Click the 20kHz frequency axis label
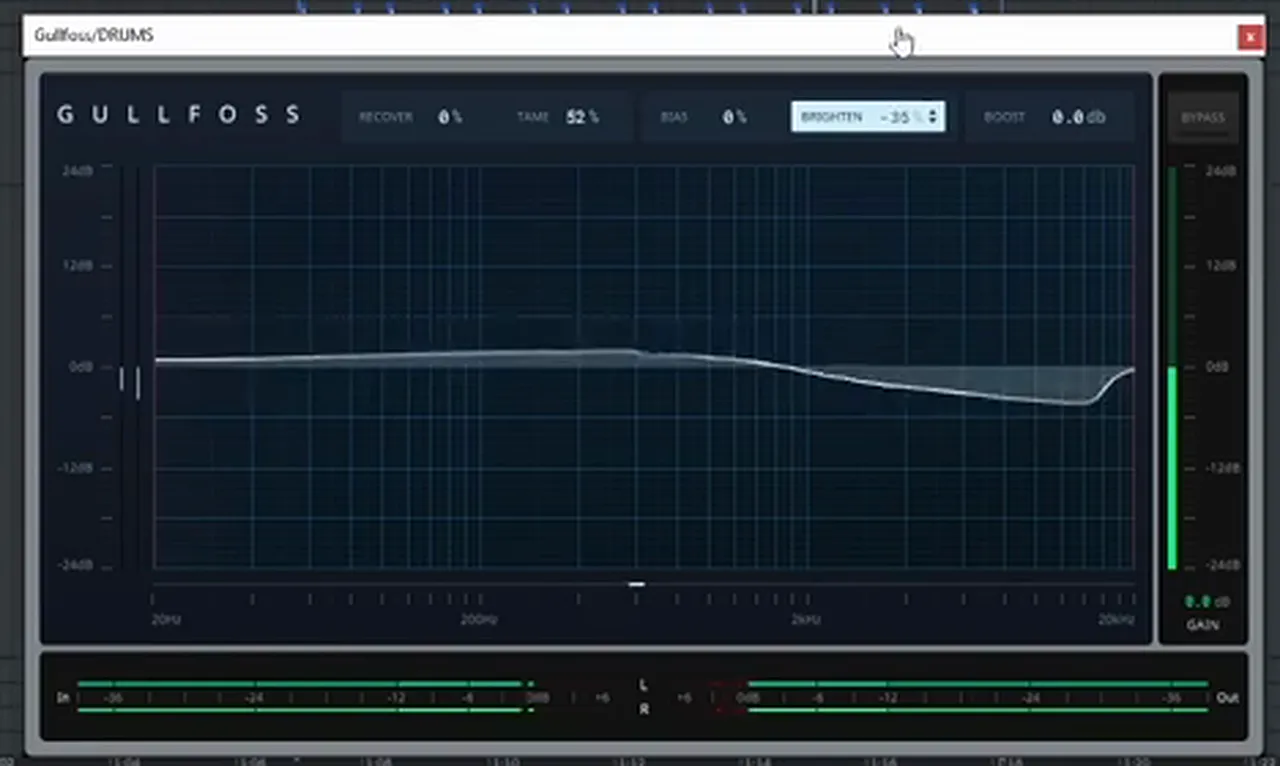Screen dimensions: 1280x766 (x=1116, y=620)
